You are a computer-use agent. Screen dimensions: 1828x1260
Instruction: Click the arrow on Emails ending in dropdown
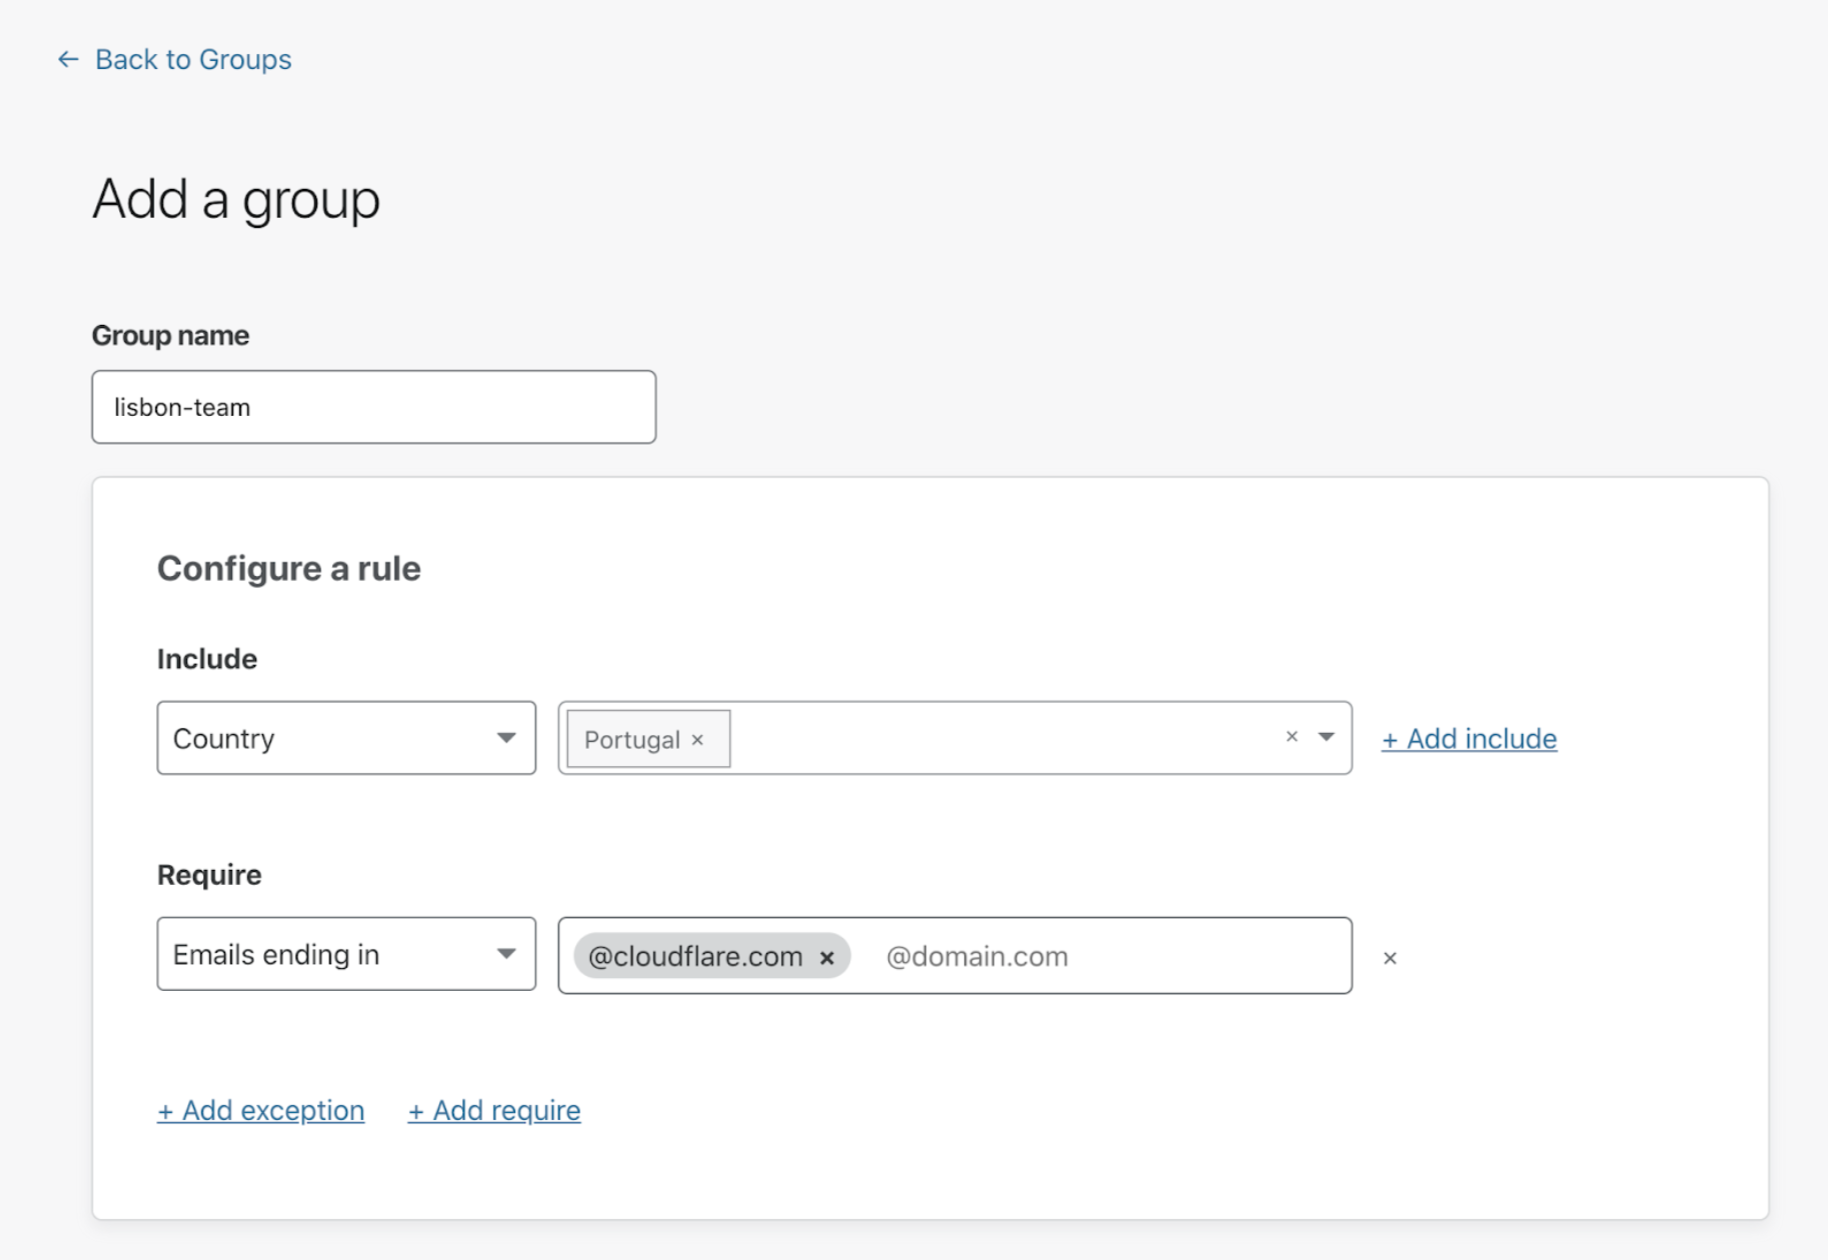(x=506, y=954)
